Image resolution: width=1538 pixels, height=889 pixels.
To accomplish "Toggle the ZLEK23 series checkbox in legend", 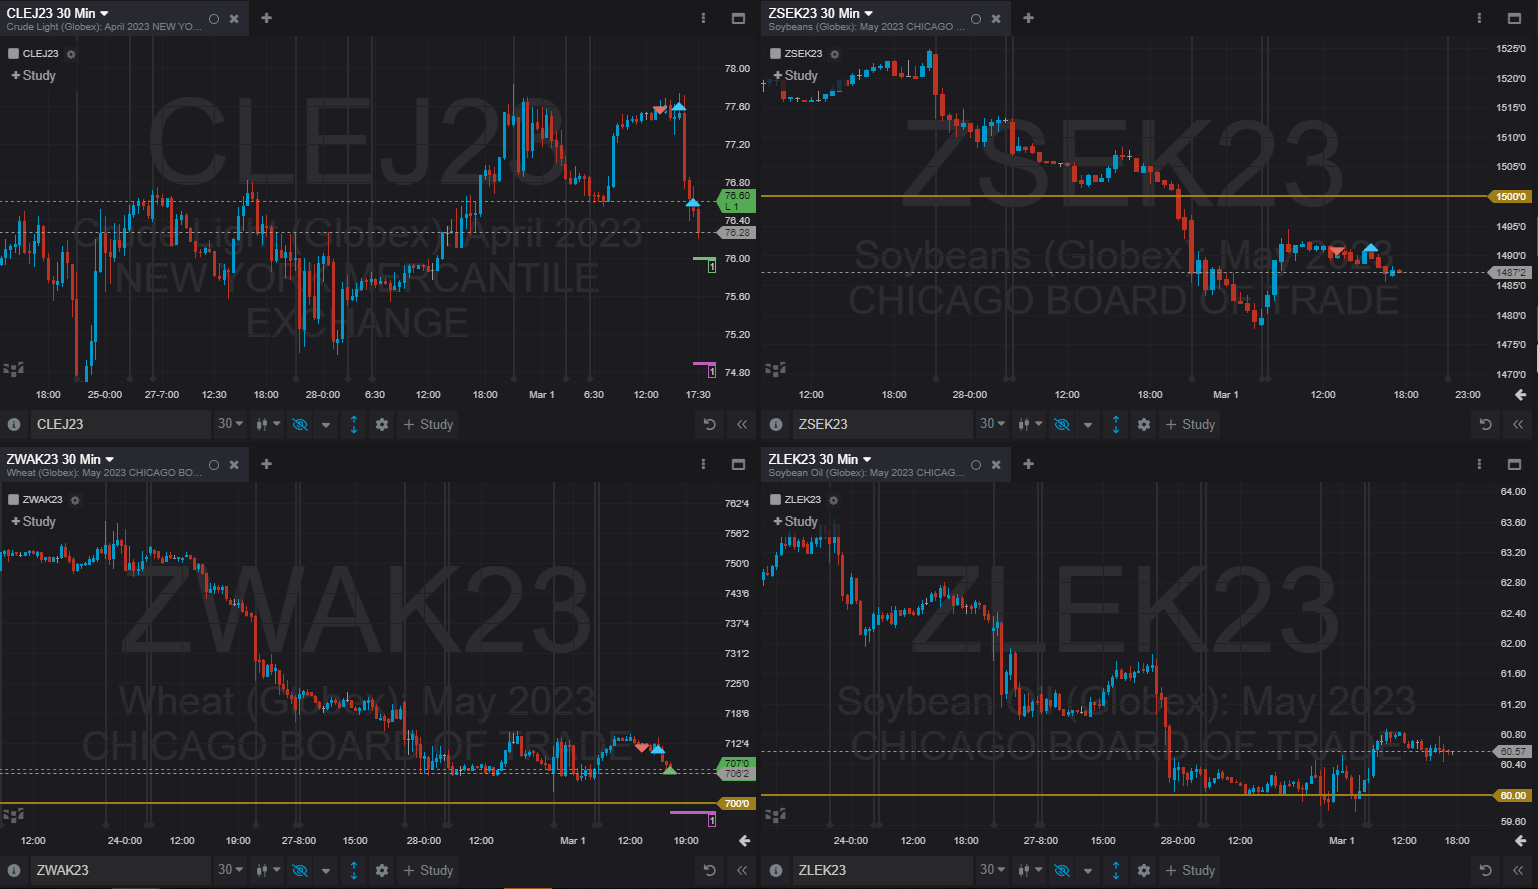I will 776,500.
